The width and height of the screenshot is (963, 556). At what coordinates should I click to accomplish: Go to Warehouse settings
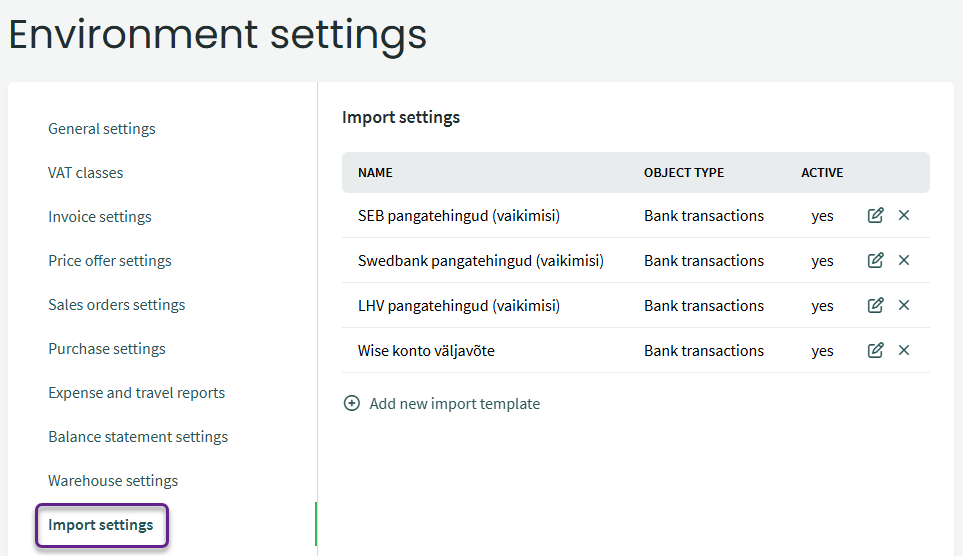[x=113, y=481]
